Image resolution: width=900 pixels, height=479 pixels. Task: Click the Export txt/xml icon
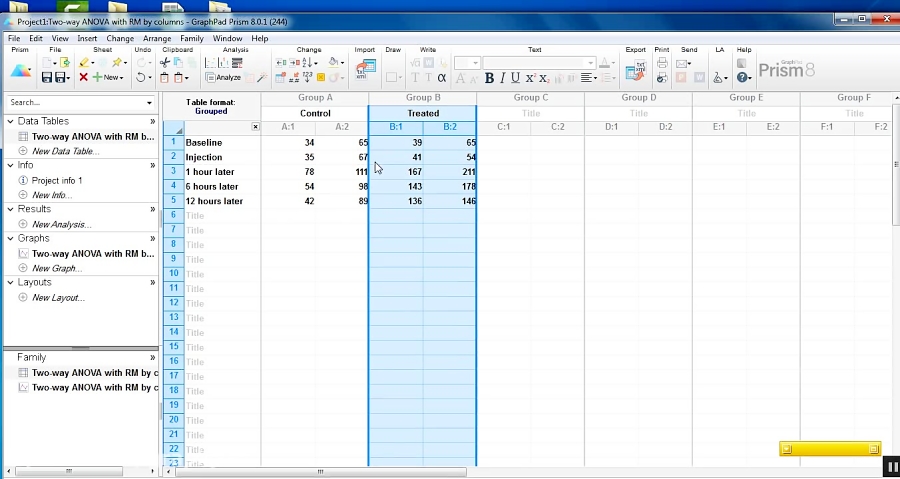tap(635, 70)
